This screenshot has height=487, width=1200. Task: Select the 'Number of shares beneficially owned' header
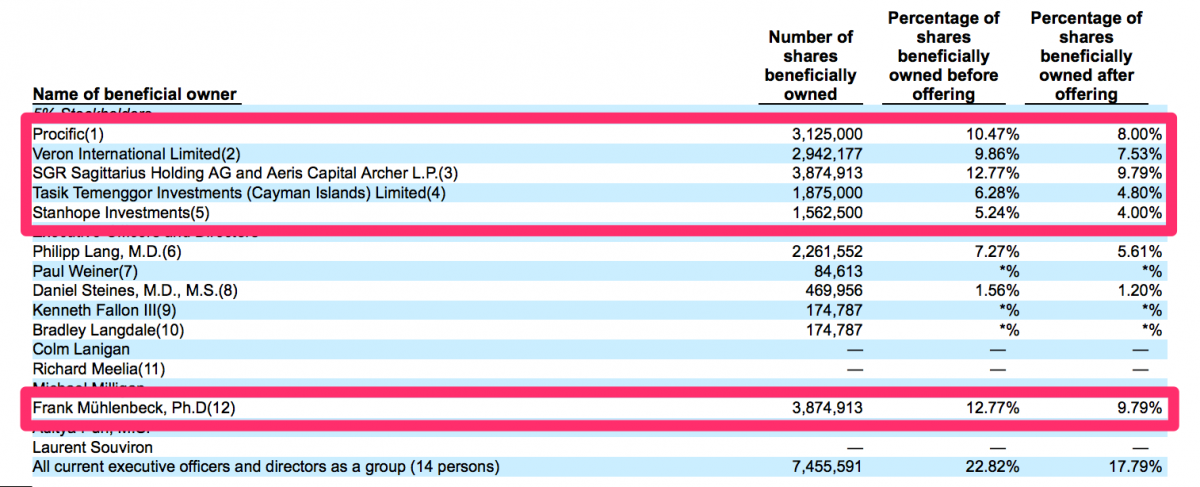pyautogui.click(x=810, y=65)
